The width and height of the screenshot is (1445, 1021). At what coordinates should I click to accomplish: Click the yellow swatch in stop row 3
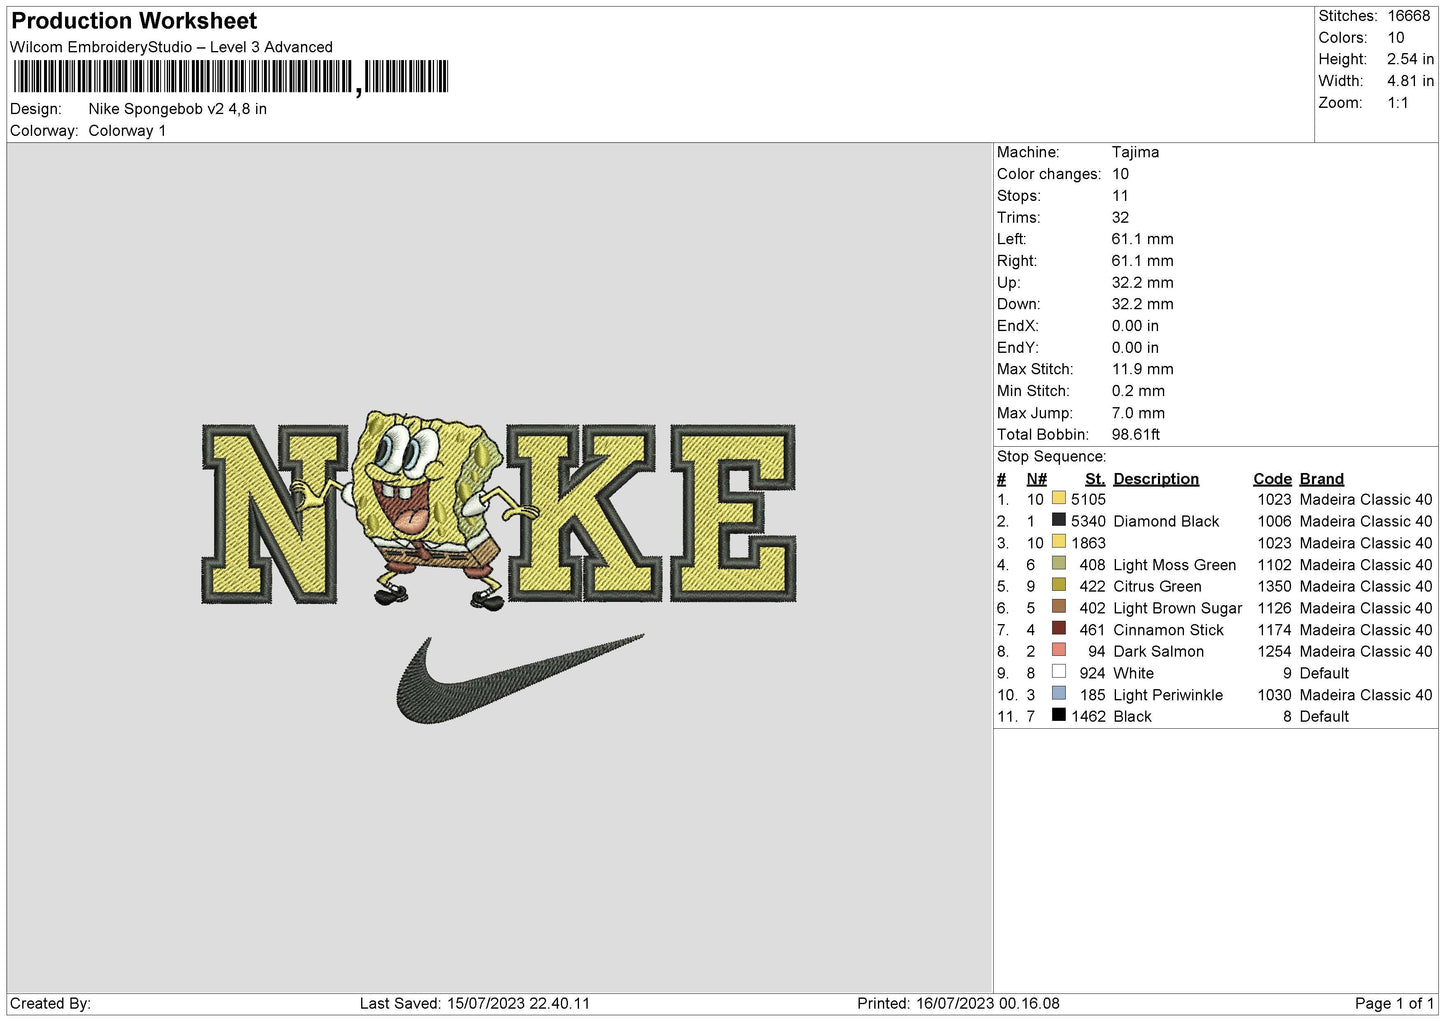[x=1058, y=542]
